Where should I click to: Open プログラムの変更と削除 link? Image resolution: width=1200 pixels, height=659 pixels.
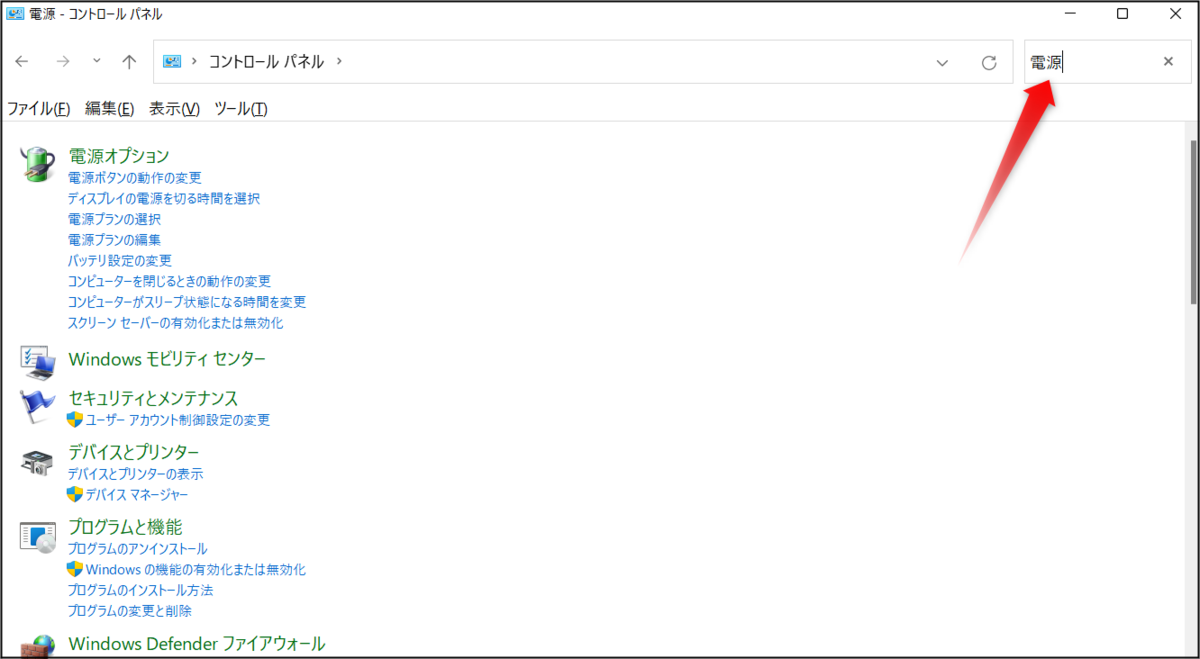[x=129, y=610]
